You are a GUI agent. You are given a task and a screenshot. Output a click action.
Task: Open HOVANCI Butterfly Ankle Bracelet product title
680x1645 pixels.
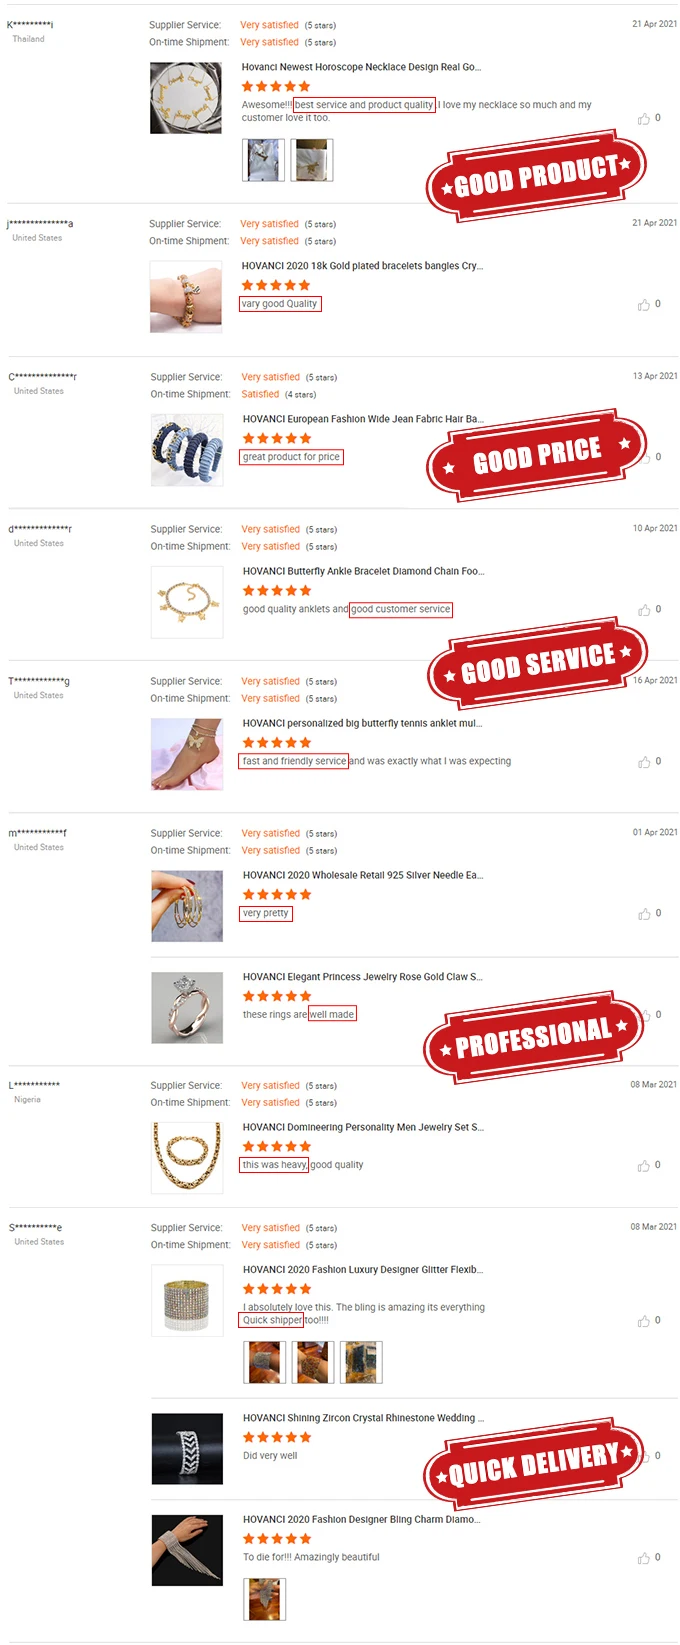[363, 571]
